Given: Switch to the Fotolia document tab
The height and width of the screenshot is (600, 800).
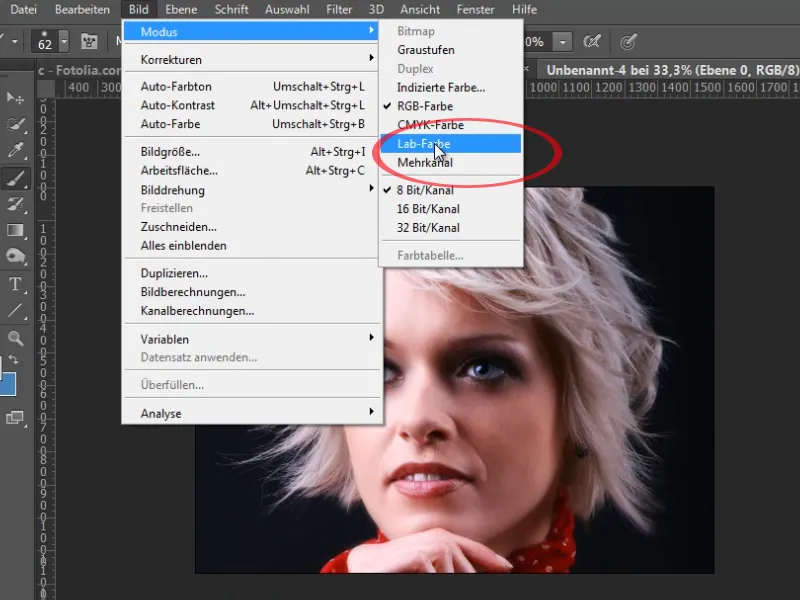Looking at the screenshot, I should pyautogui.click(x=79, y=70).
